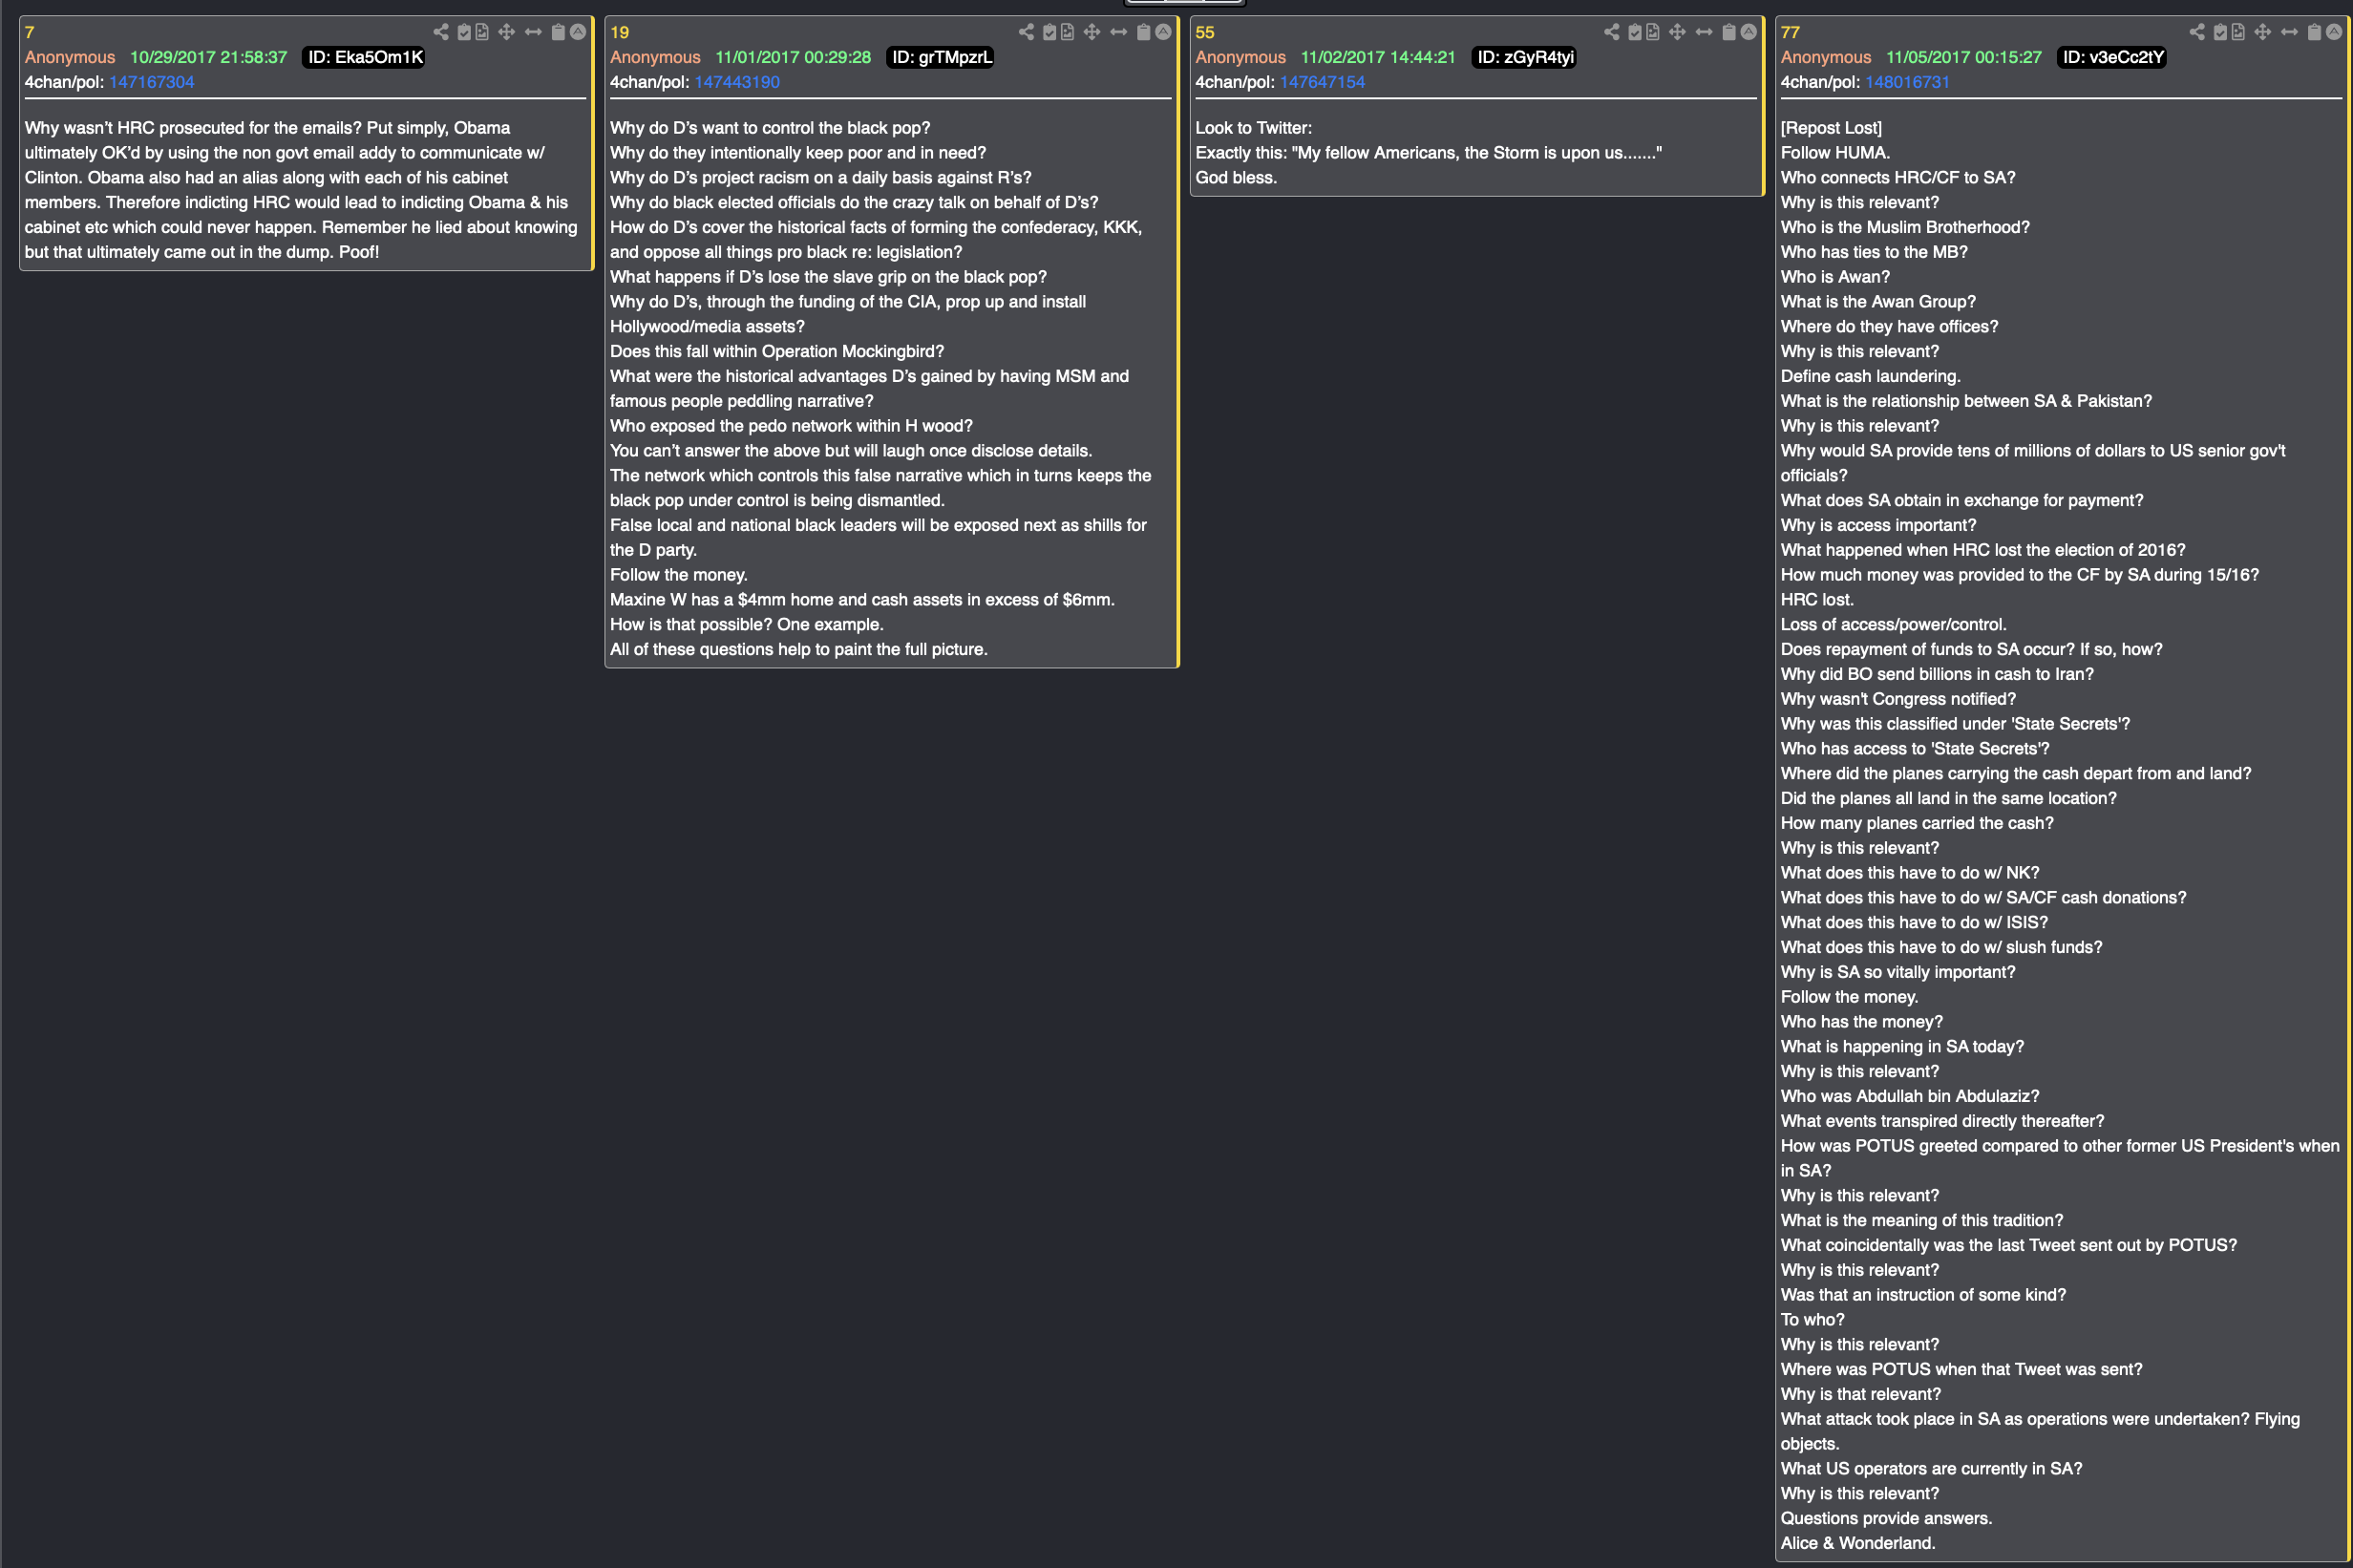This screenshot has width=2353, height=1568.
Task: Share post 7 using the share icon
Action: tap(441, 32)
